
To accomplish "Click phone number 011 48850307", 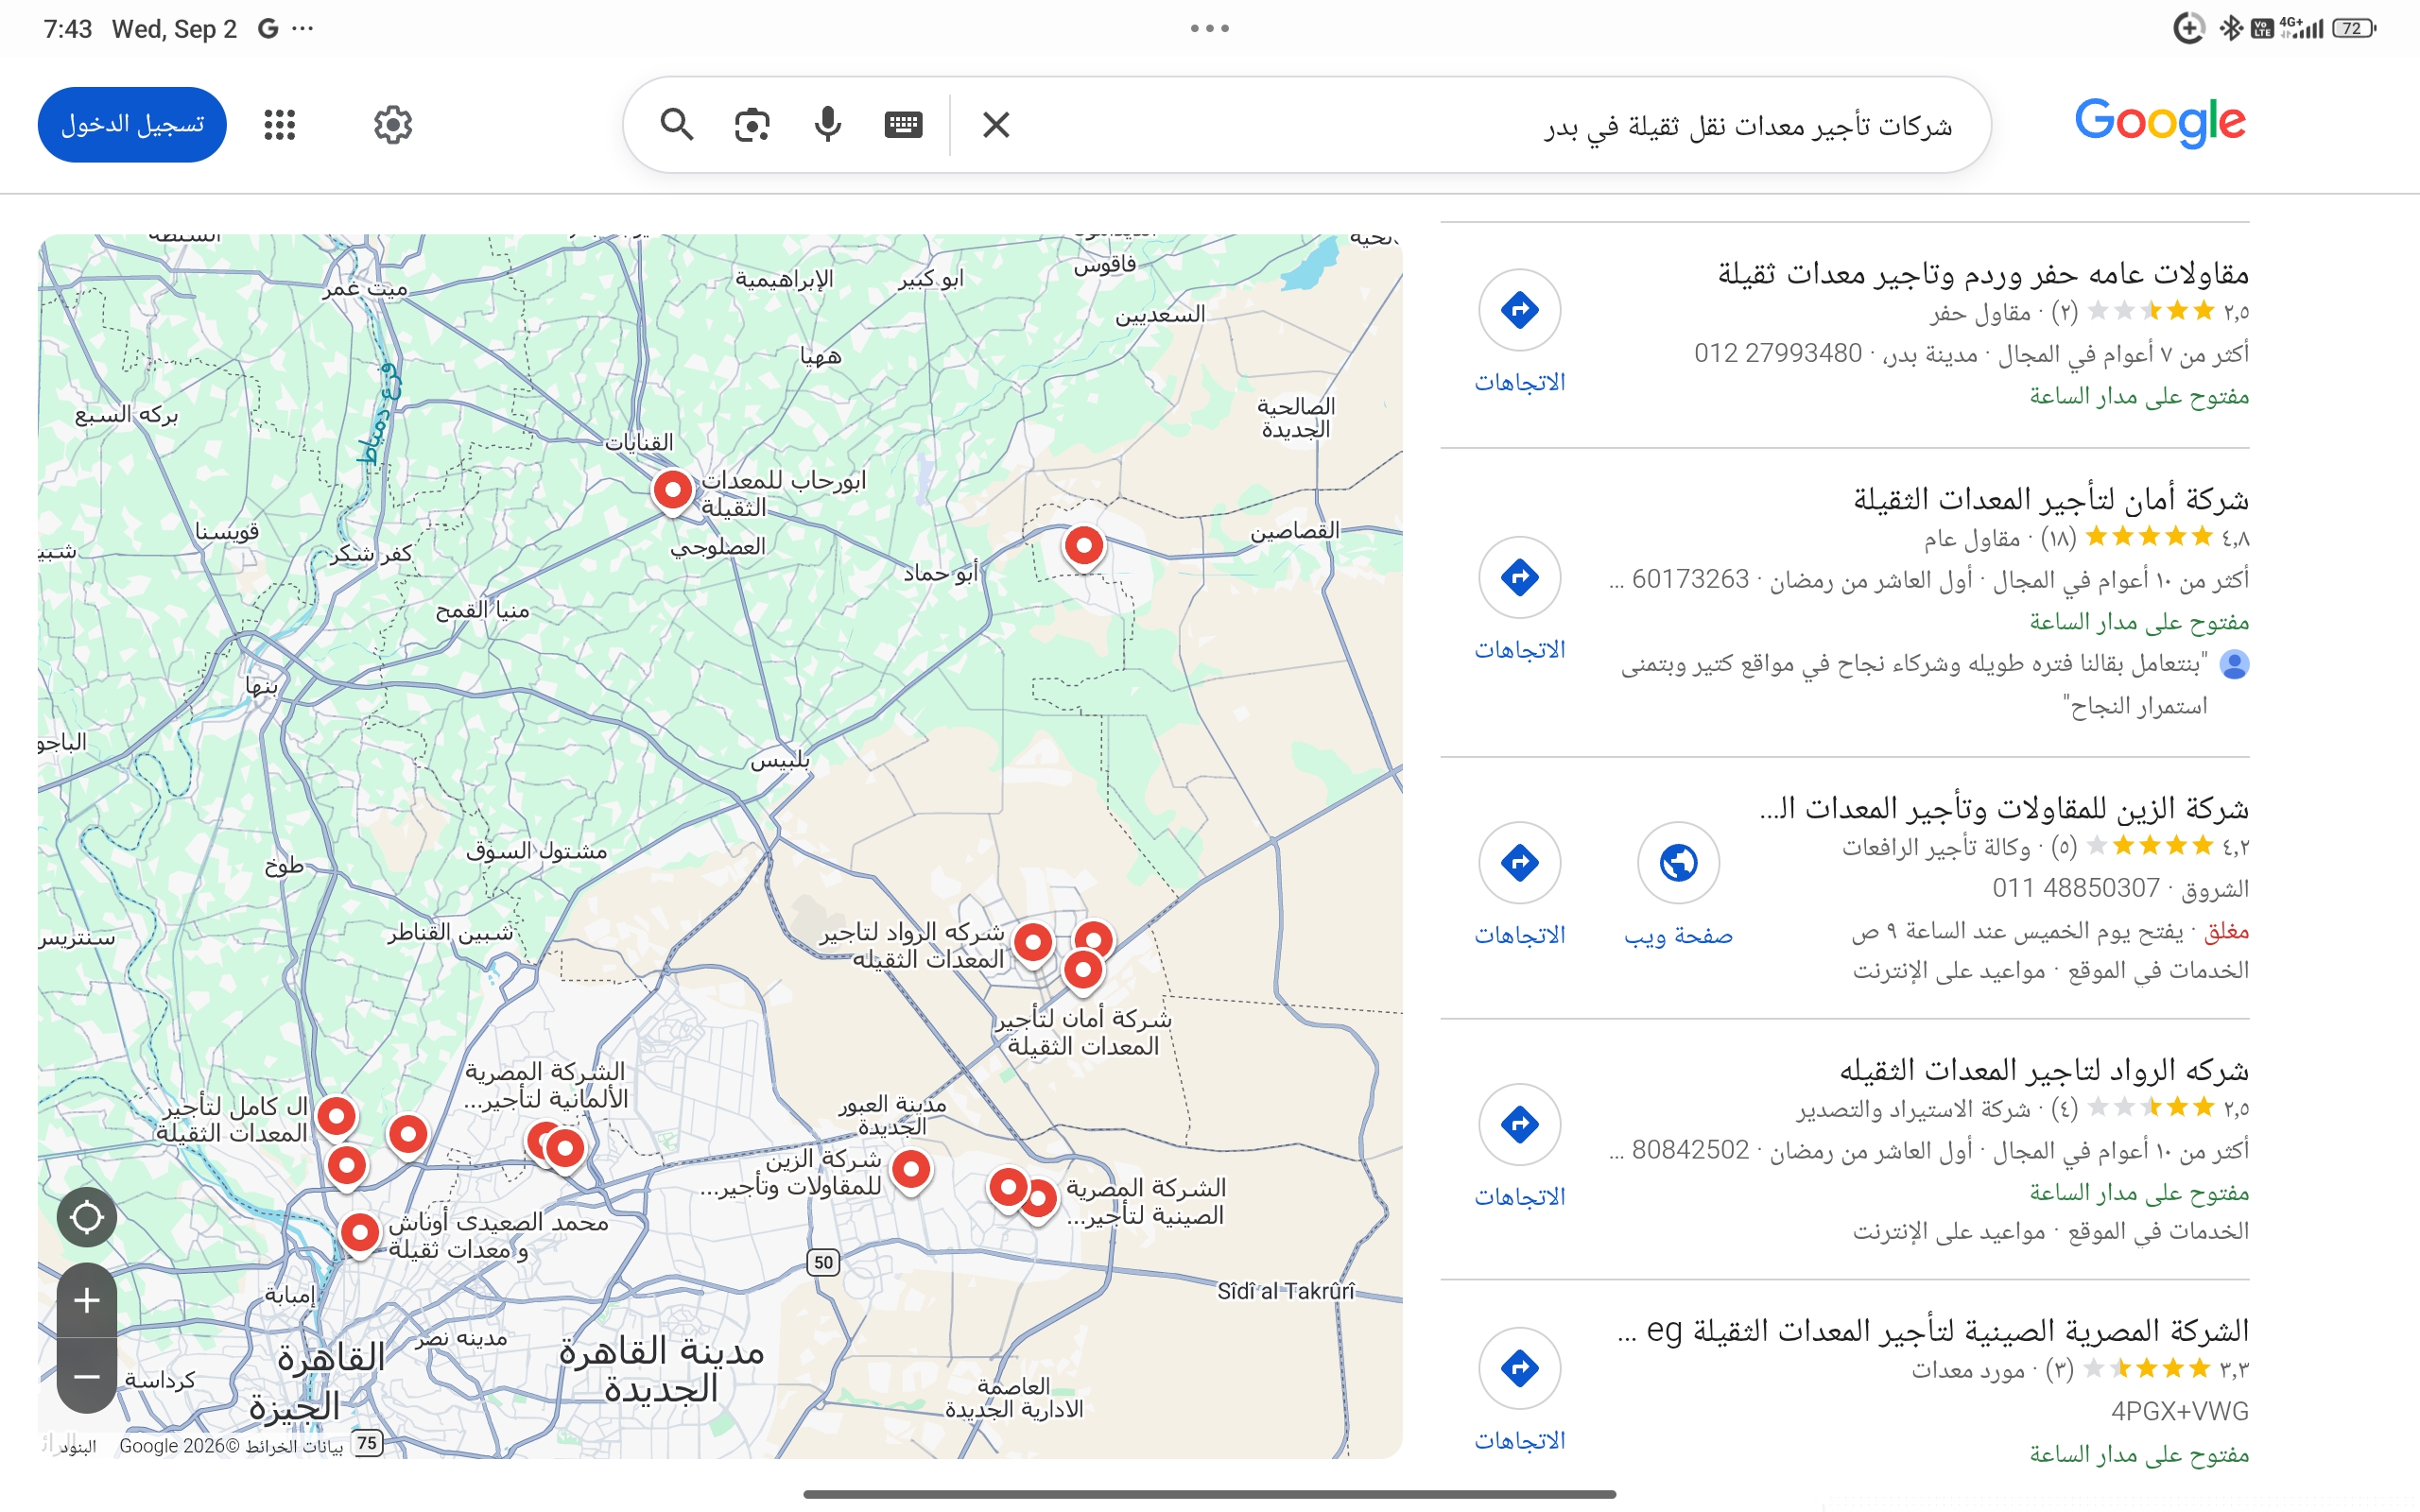I will (x=2075, y=888).
